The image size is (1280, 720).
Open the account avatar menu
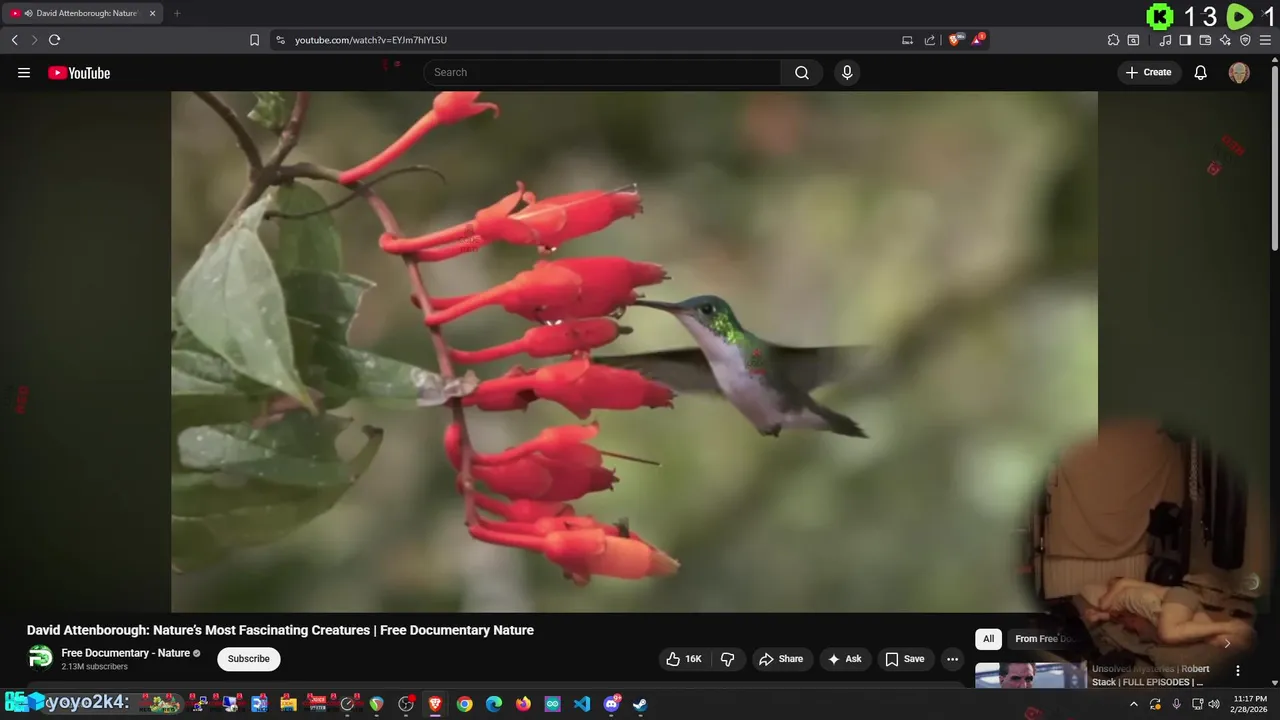[1239, 72]
